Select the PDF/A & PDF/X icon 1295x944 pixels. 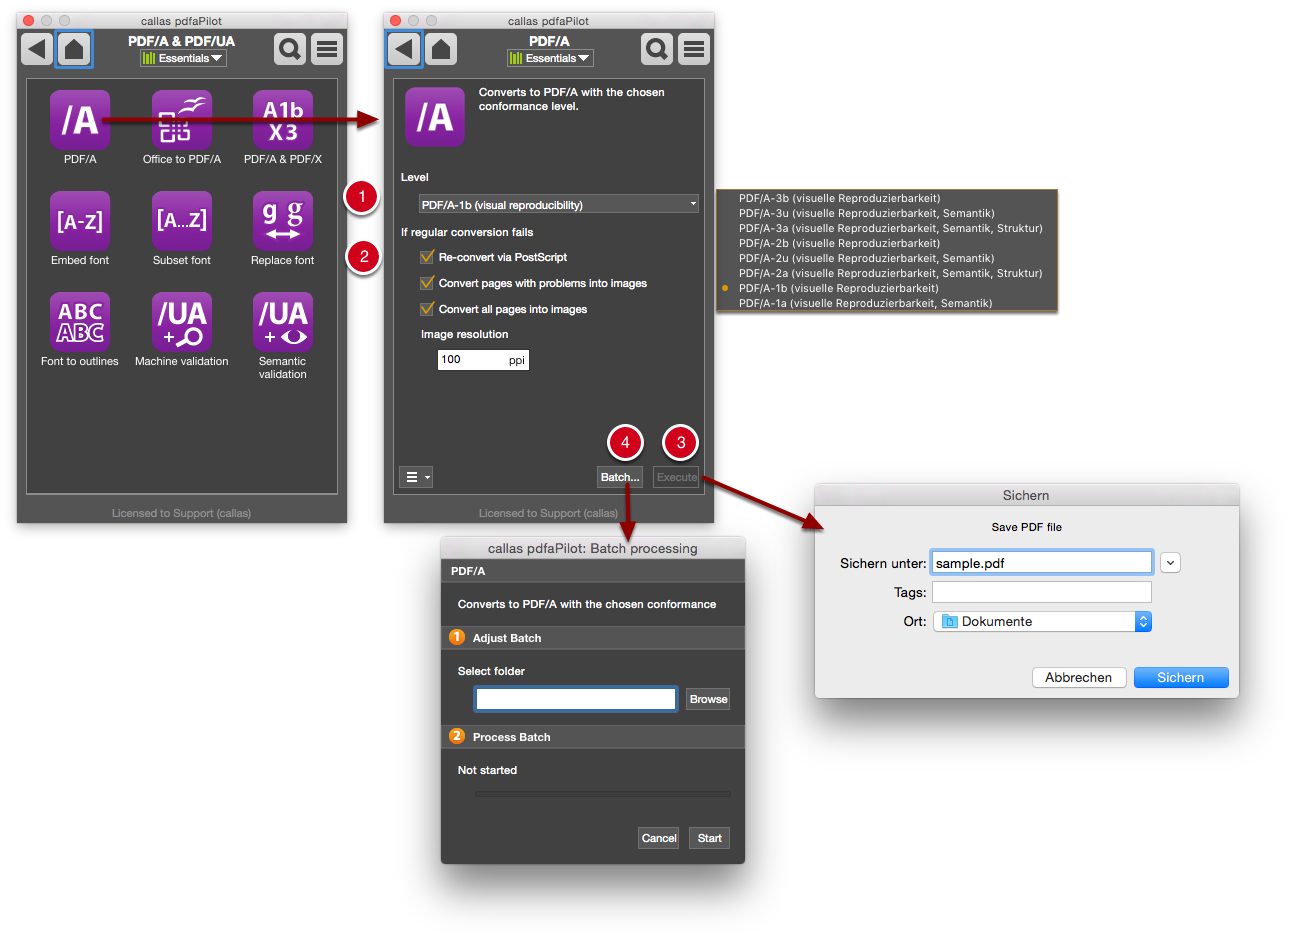click(283, 120)
